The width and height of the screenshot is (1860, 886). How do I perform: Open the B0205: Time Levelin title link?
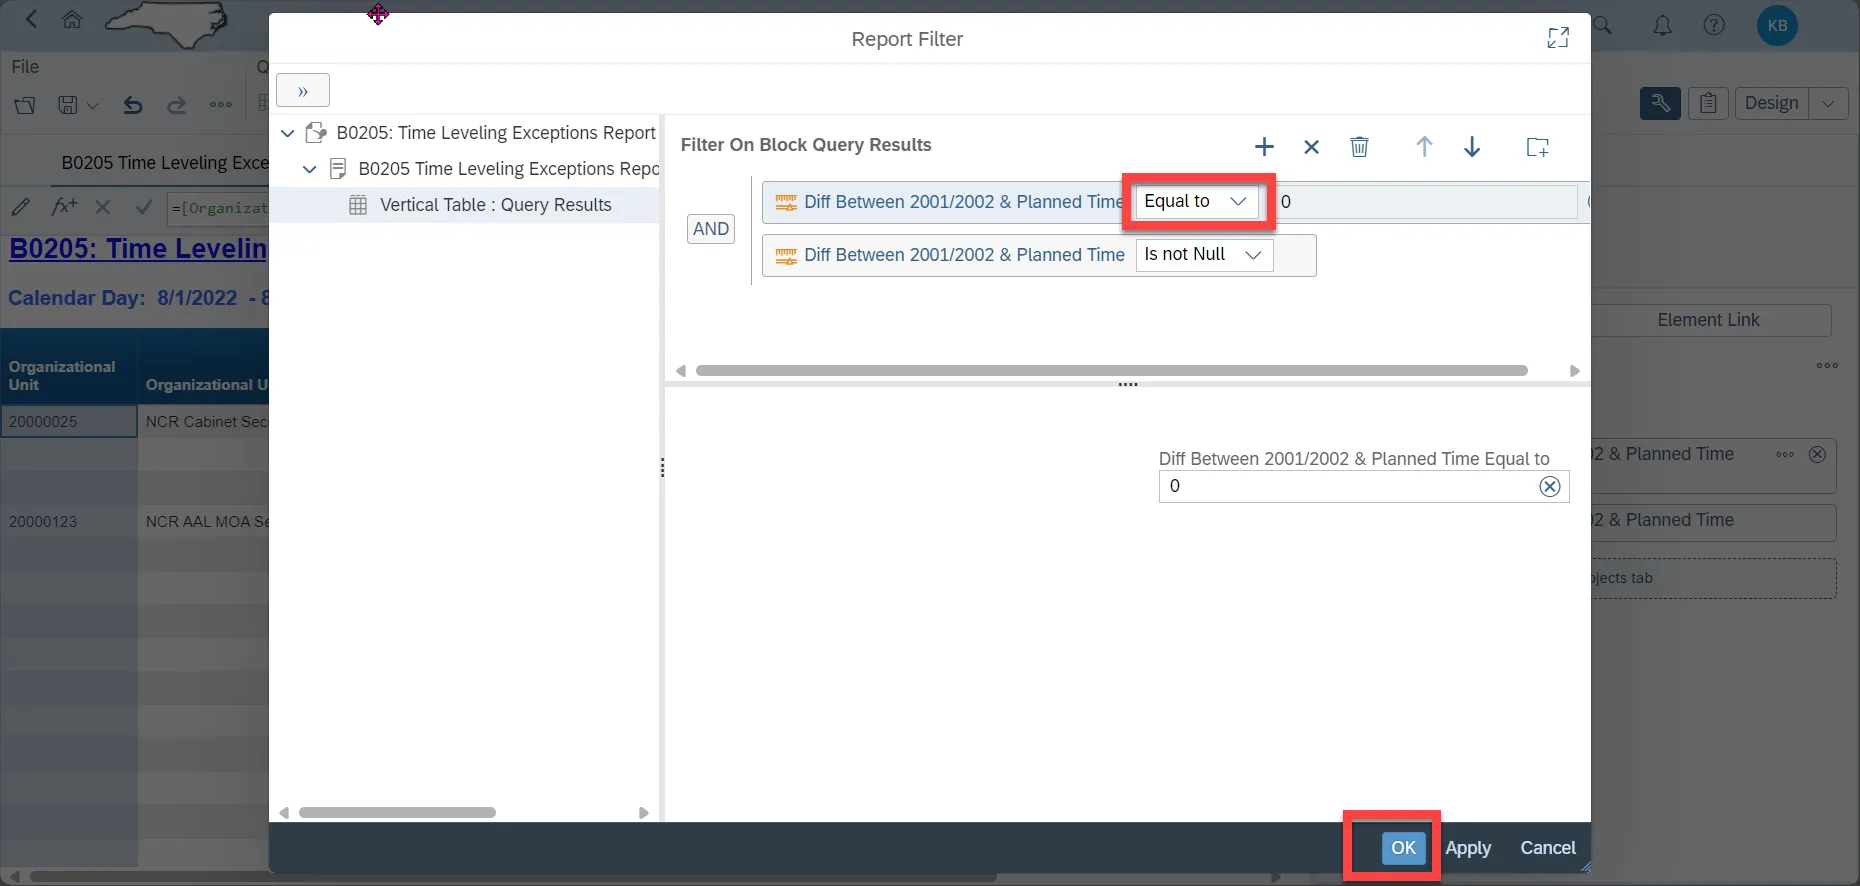[138, 249]
